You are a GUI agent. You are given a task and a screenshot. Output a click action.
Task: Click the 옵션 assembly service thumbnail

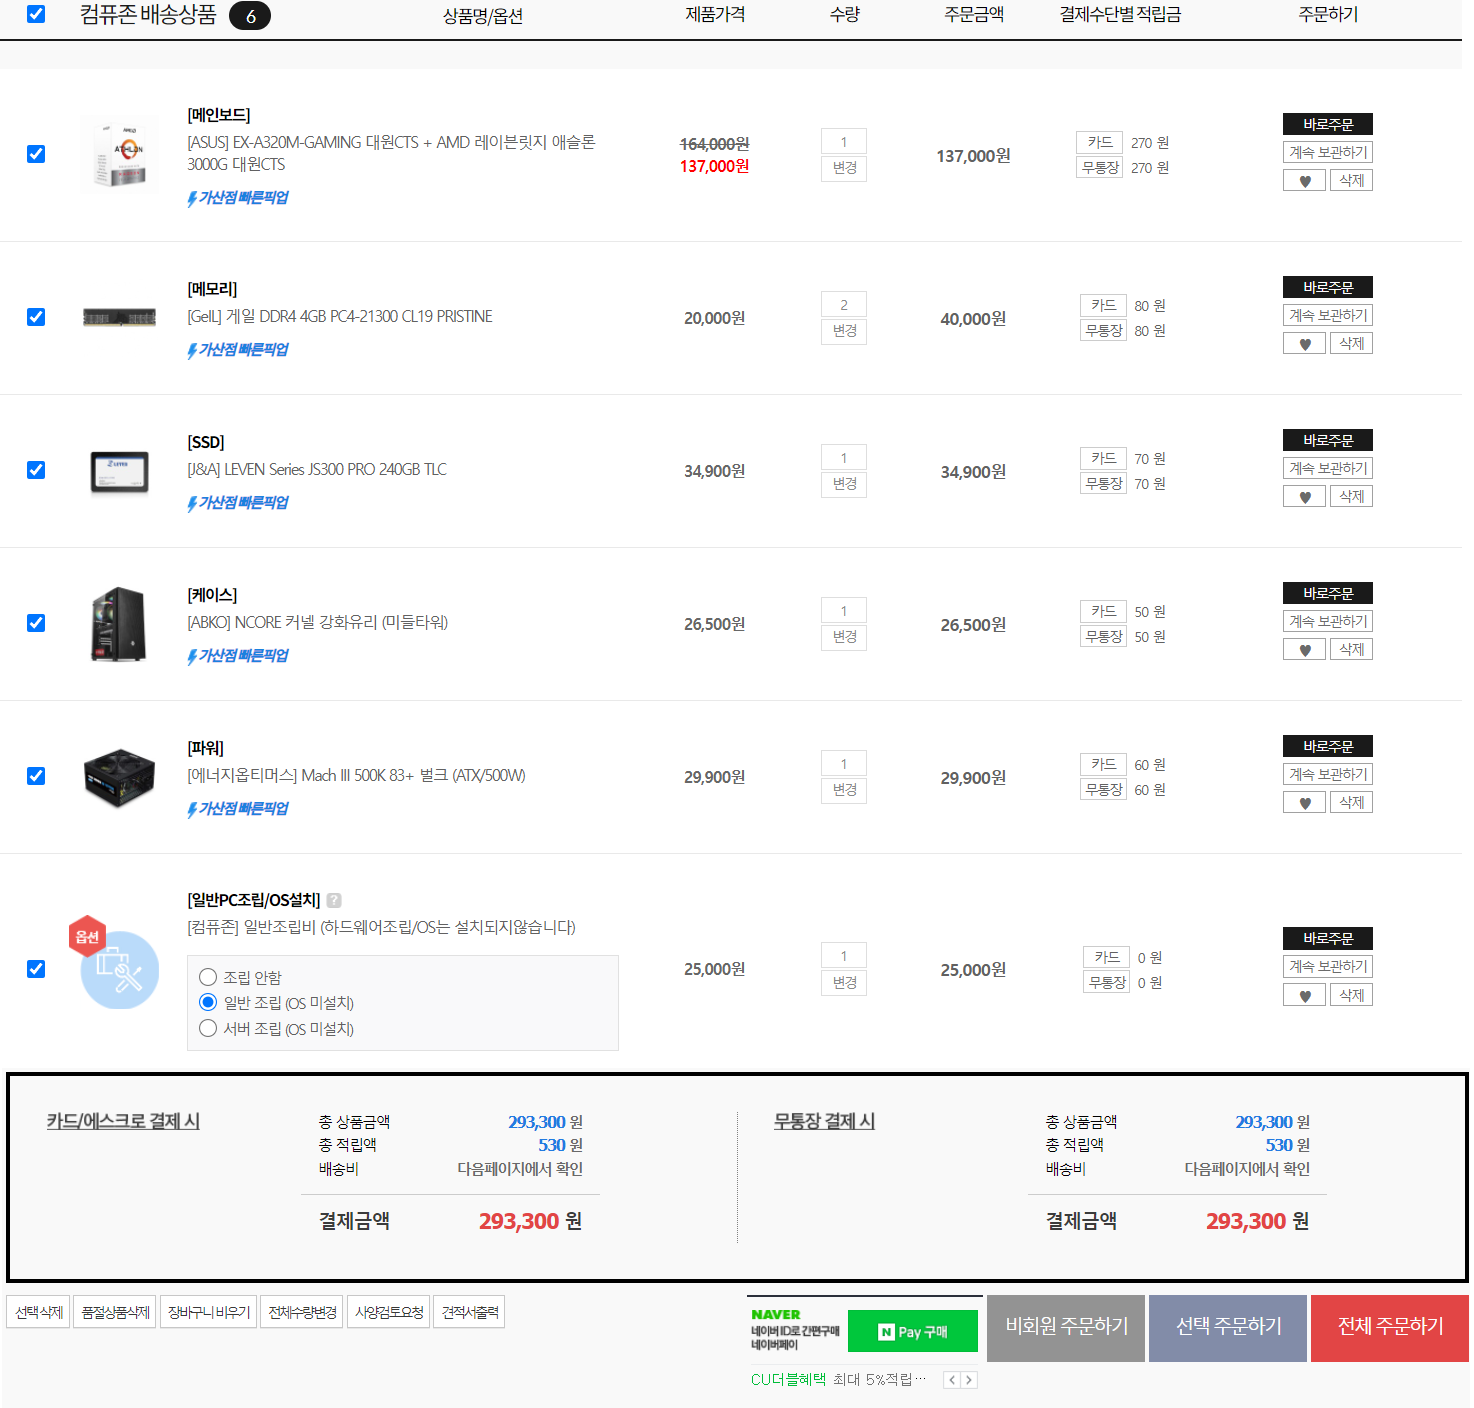(116, 964)
